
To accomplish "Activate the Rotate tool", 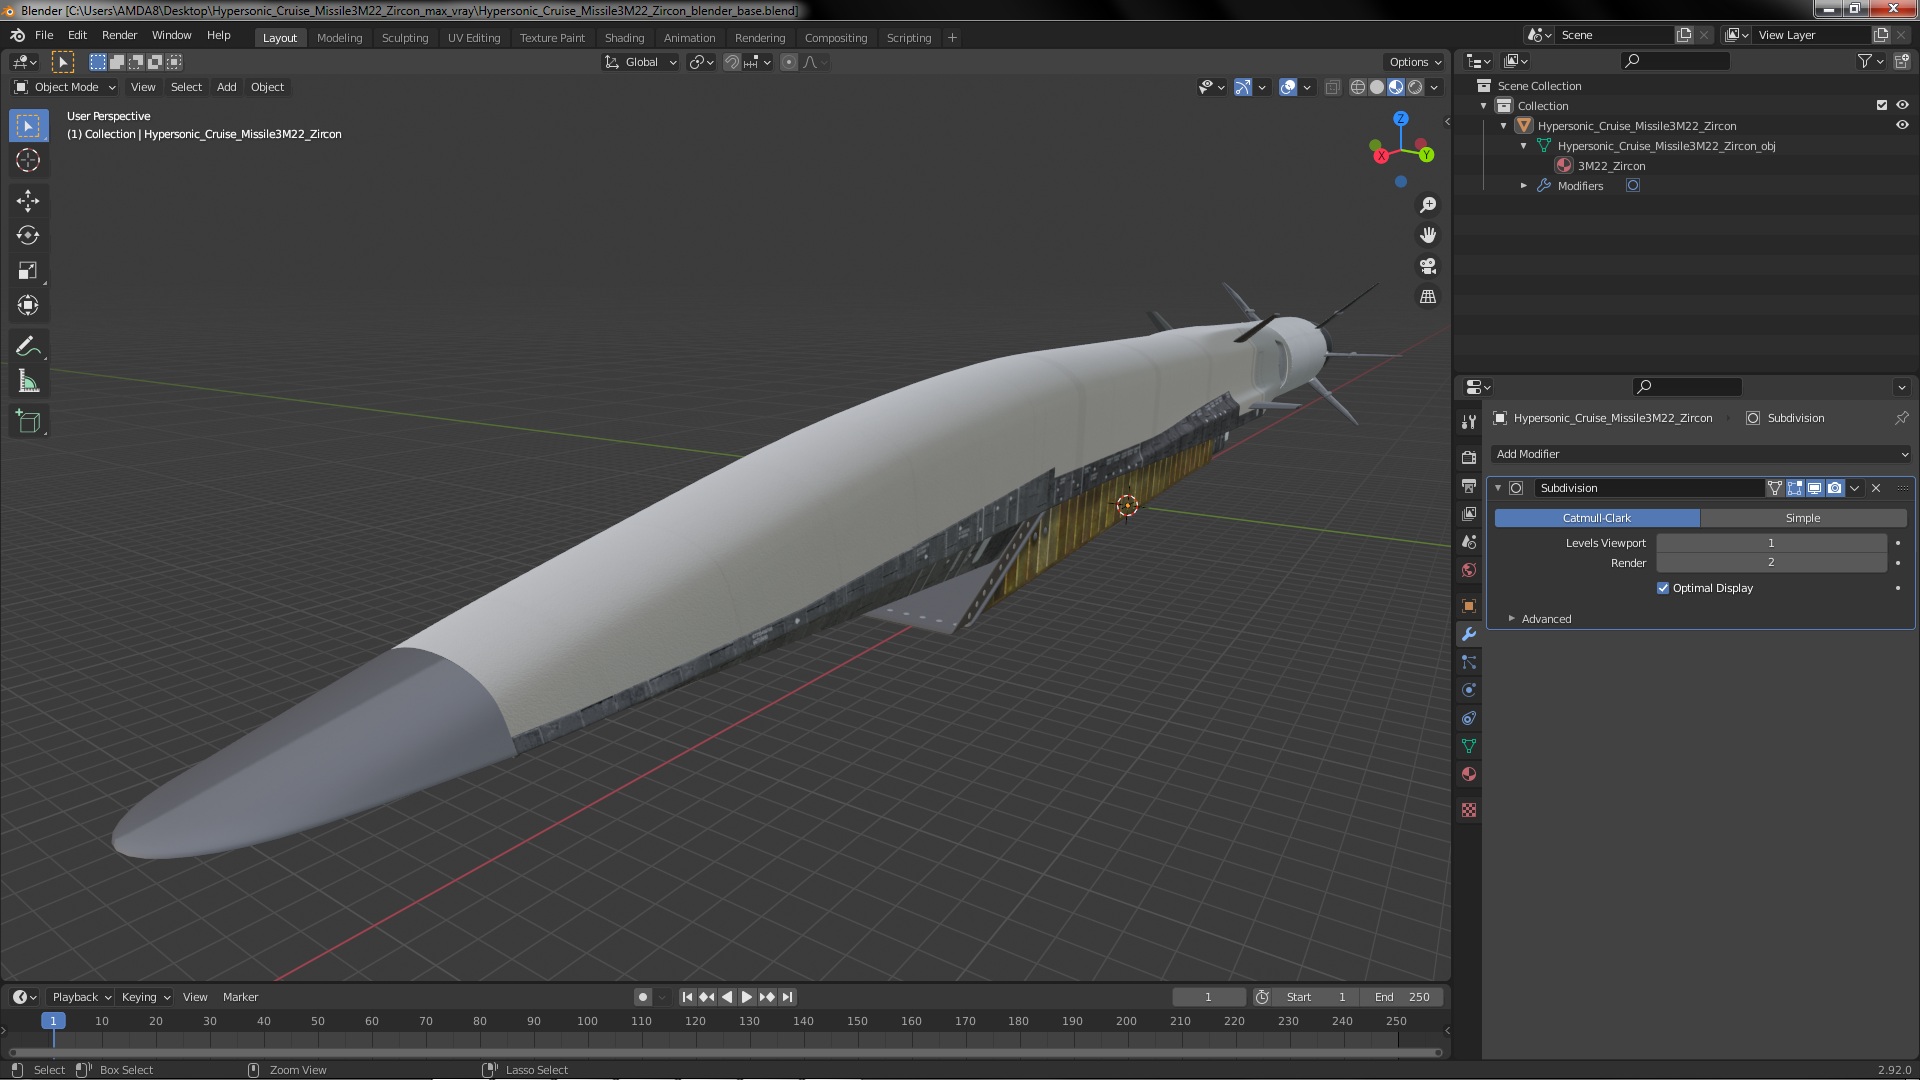I will coord(28,235).
